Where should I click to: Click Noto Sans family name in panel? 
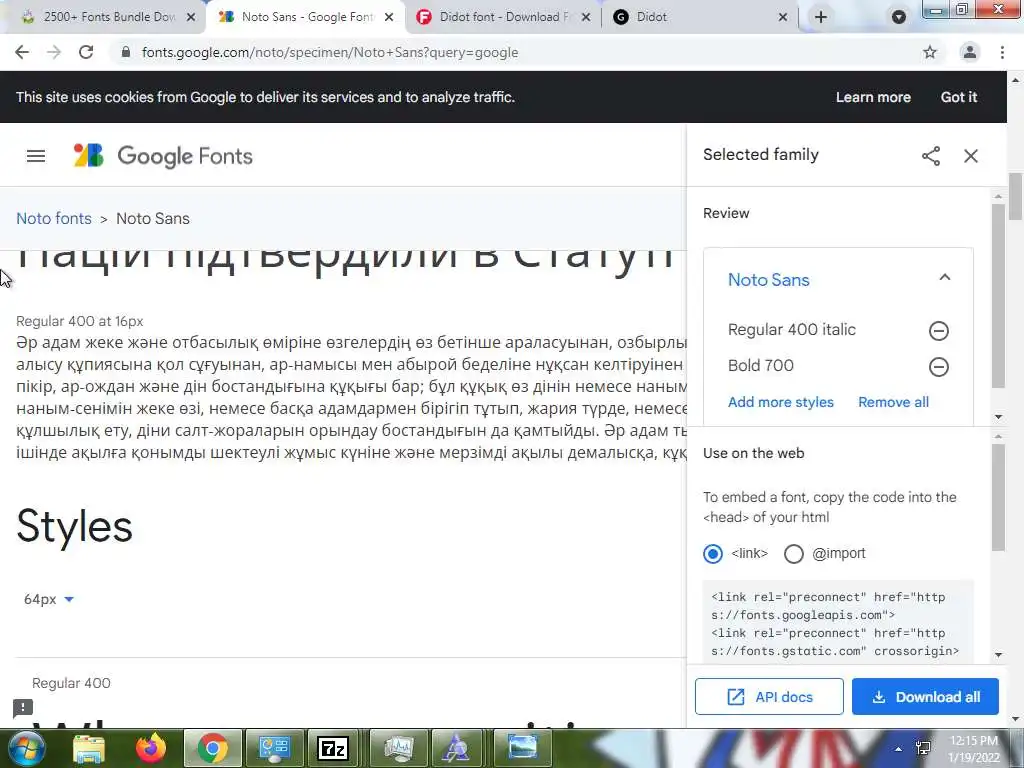769,280
